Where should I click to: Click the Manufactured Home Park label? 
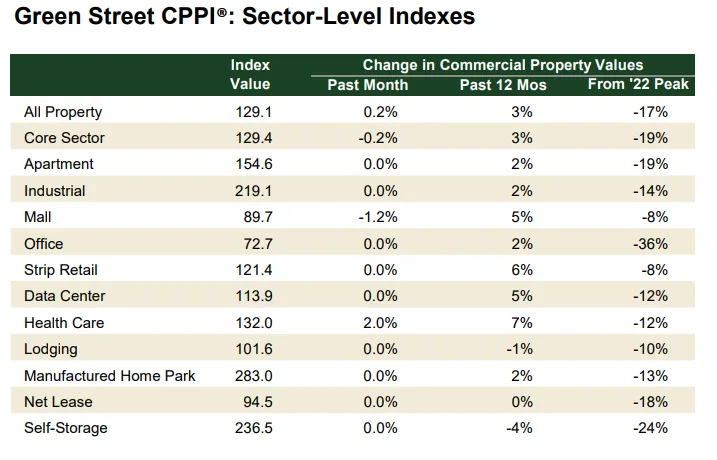click(x=109, y=376)
